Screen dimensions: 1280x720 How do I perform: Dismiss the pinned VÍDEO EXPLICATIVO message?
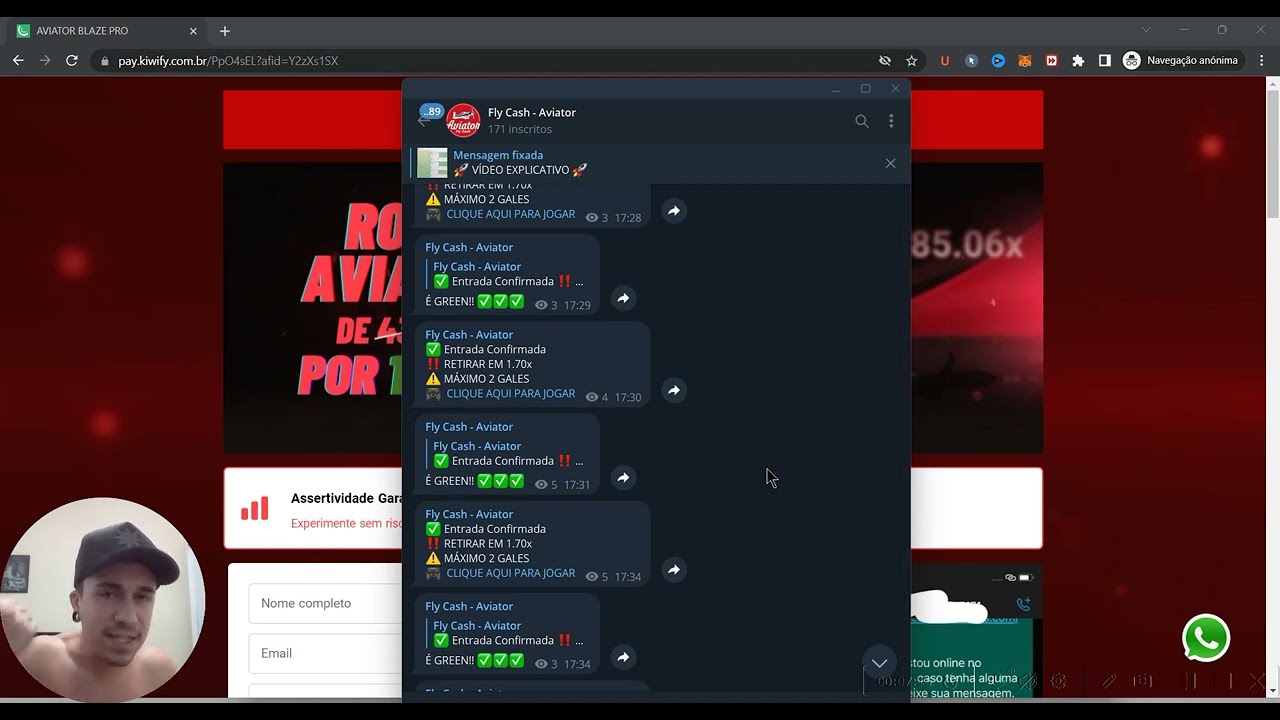(890, 163)
